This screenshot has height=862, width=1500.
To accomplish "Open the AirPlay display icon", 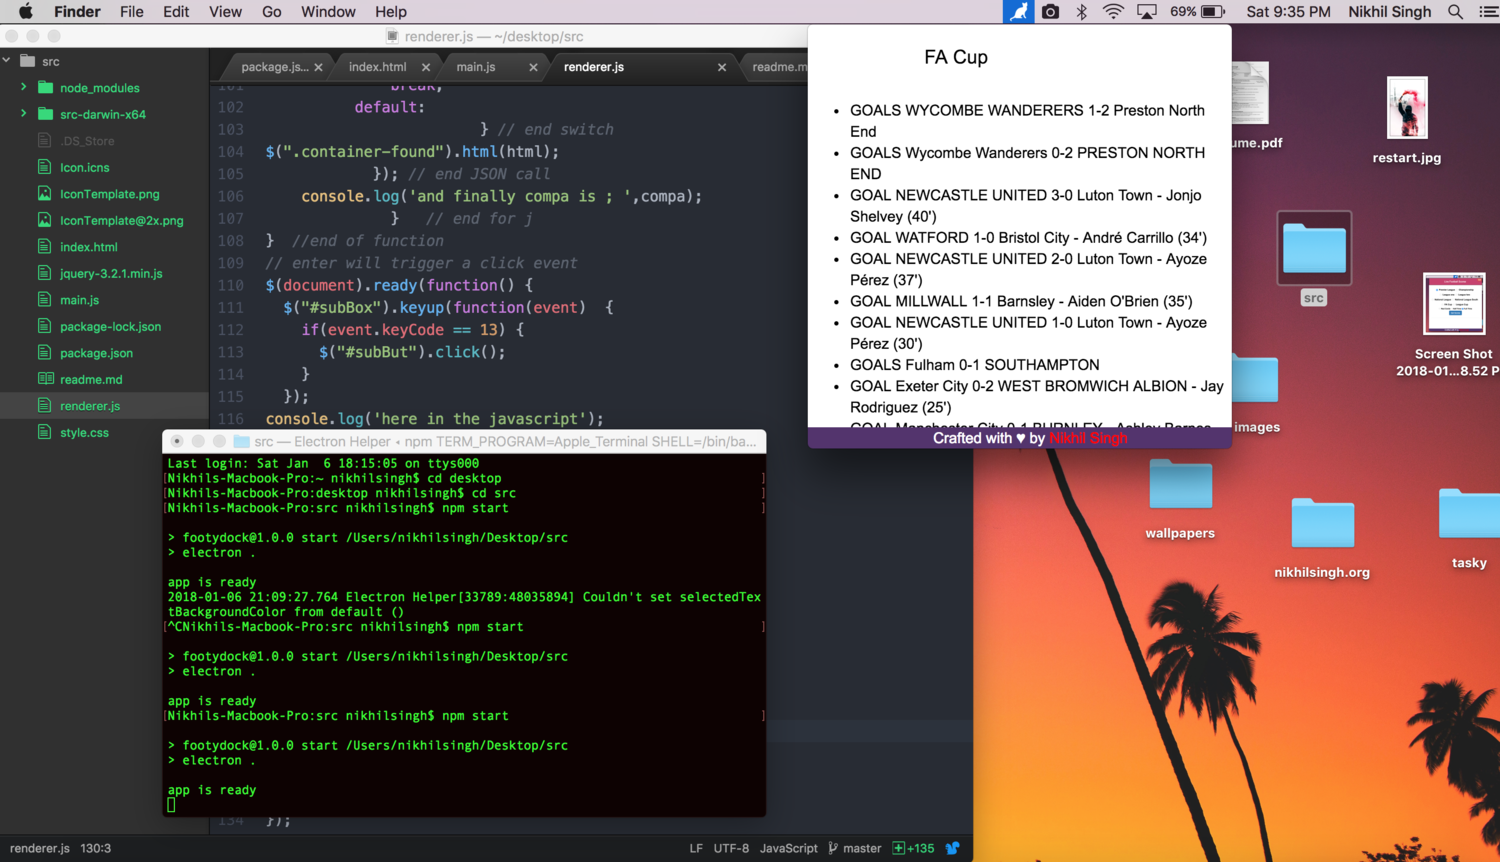I will (x=1147, y=12).
